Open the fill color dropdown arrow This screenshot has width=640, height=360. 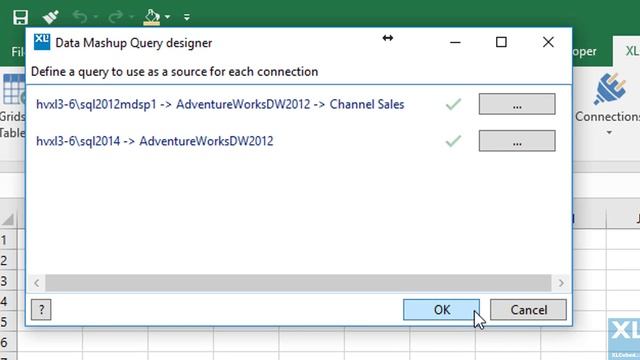[167, 17]
